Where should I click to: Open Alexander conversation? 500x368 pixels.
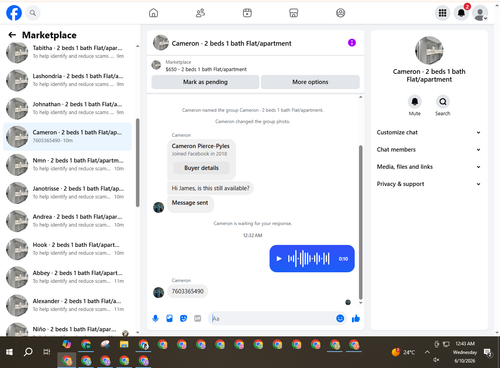(67, 305)
